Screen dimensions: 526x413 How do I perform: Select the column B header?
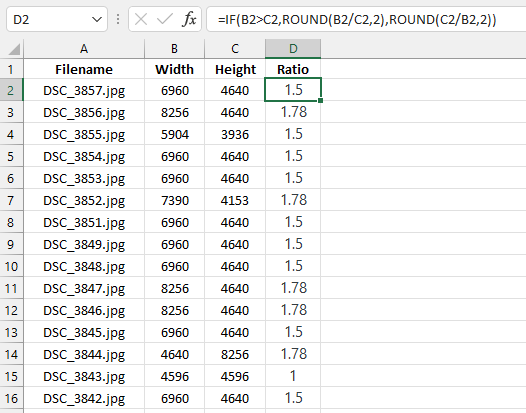point(174,49)
